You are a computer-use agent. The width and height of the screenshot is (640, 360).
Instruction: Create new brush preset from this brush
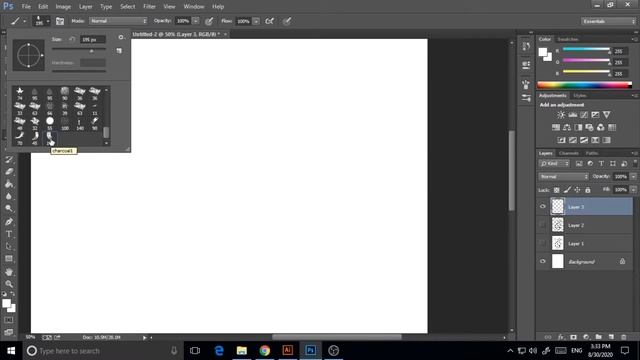tap(119, 51)
